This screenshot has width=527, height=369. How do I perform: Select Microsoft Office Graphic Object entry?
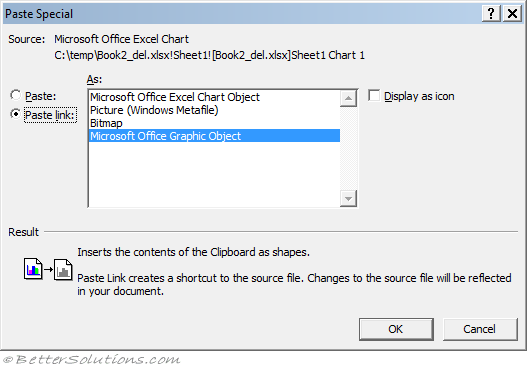coord(214,136)
